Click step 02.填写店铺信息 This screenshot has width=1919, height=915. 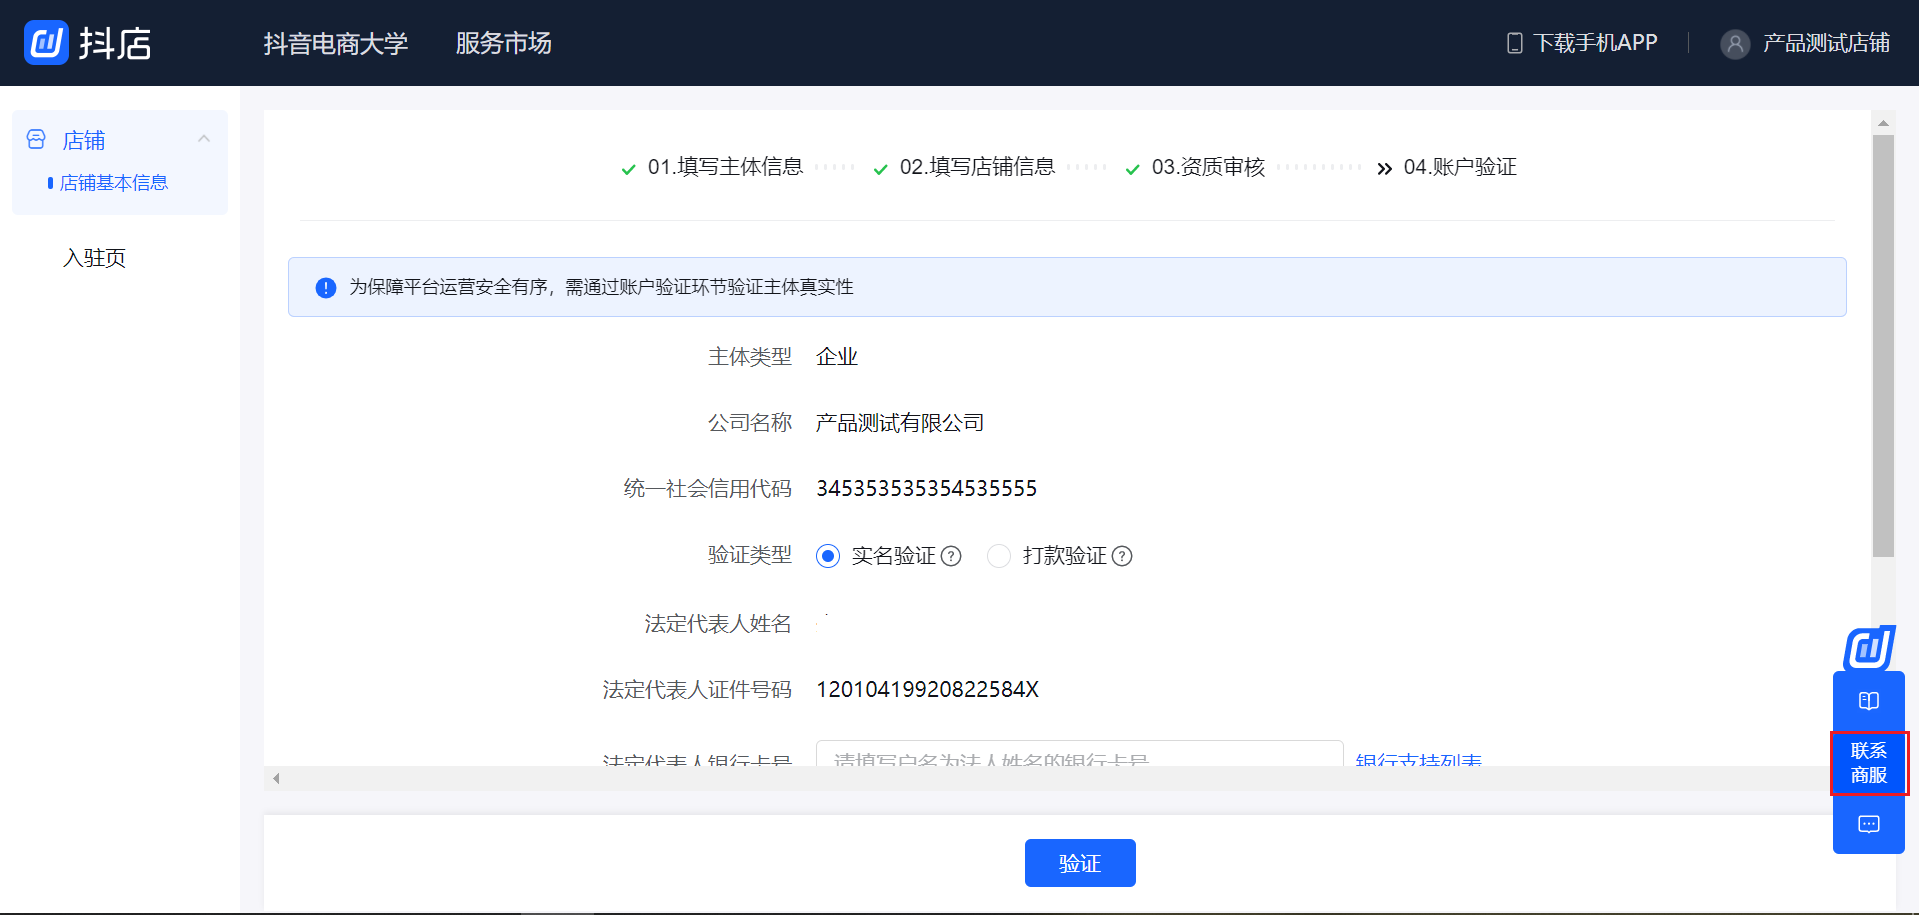[977, 167]
